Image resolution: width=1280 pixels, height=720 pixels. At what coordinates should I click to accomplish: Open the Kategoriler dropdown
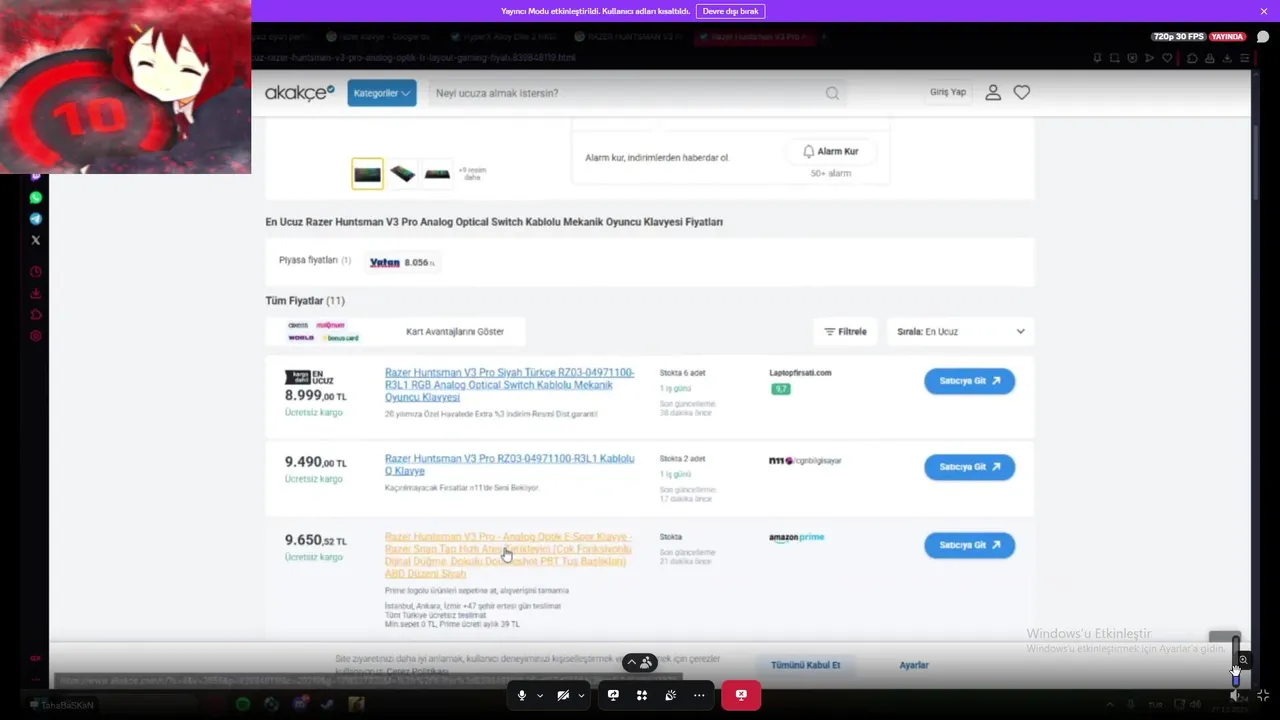[x=382, y=93]
